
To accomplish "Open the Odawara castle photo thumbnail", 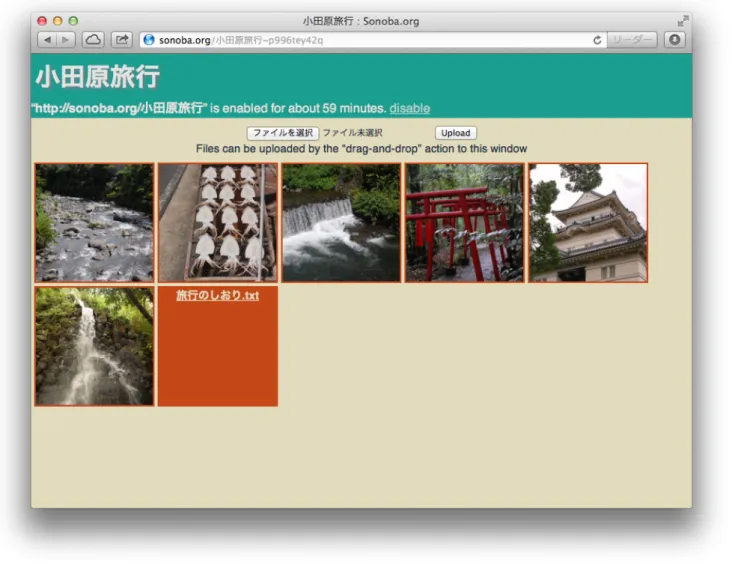I will point(588,223).
